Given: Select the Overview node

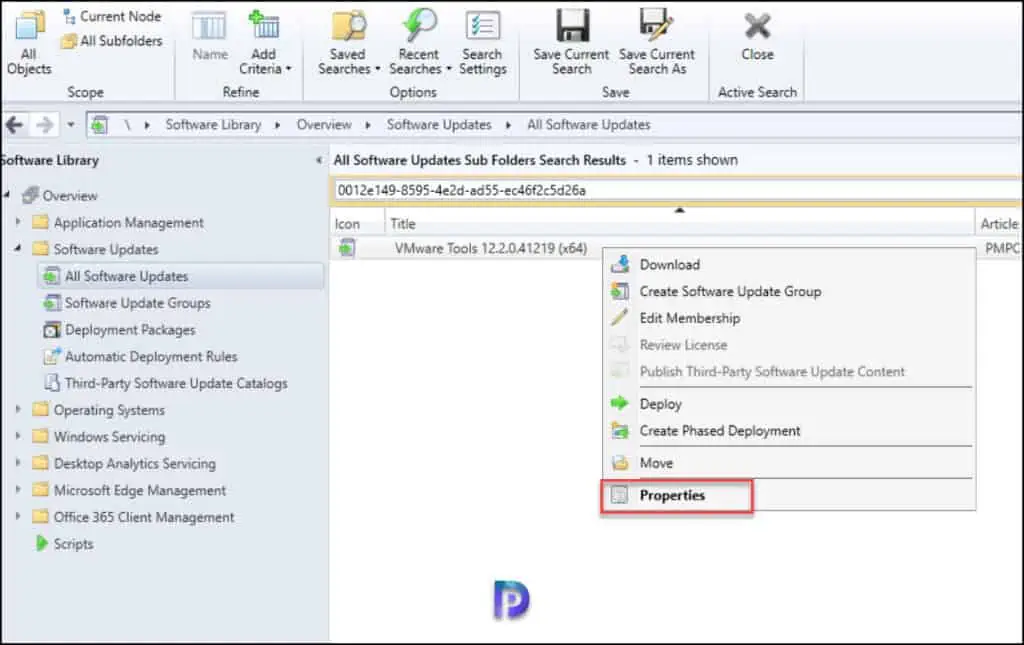Looking at the screenshot, I should point(60,196).
